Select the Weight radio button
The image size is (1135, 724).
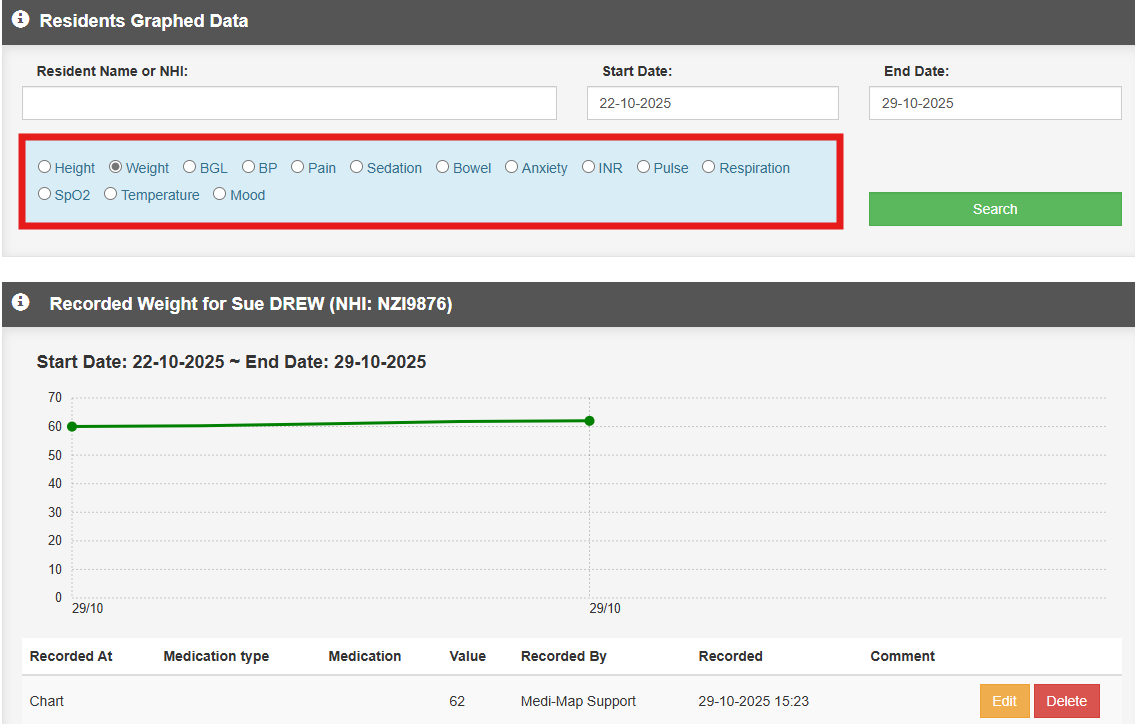tap(116, 168)
